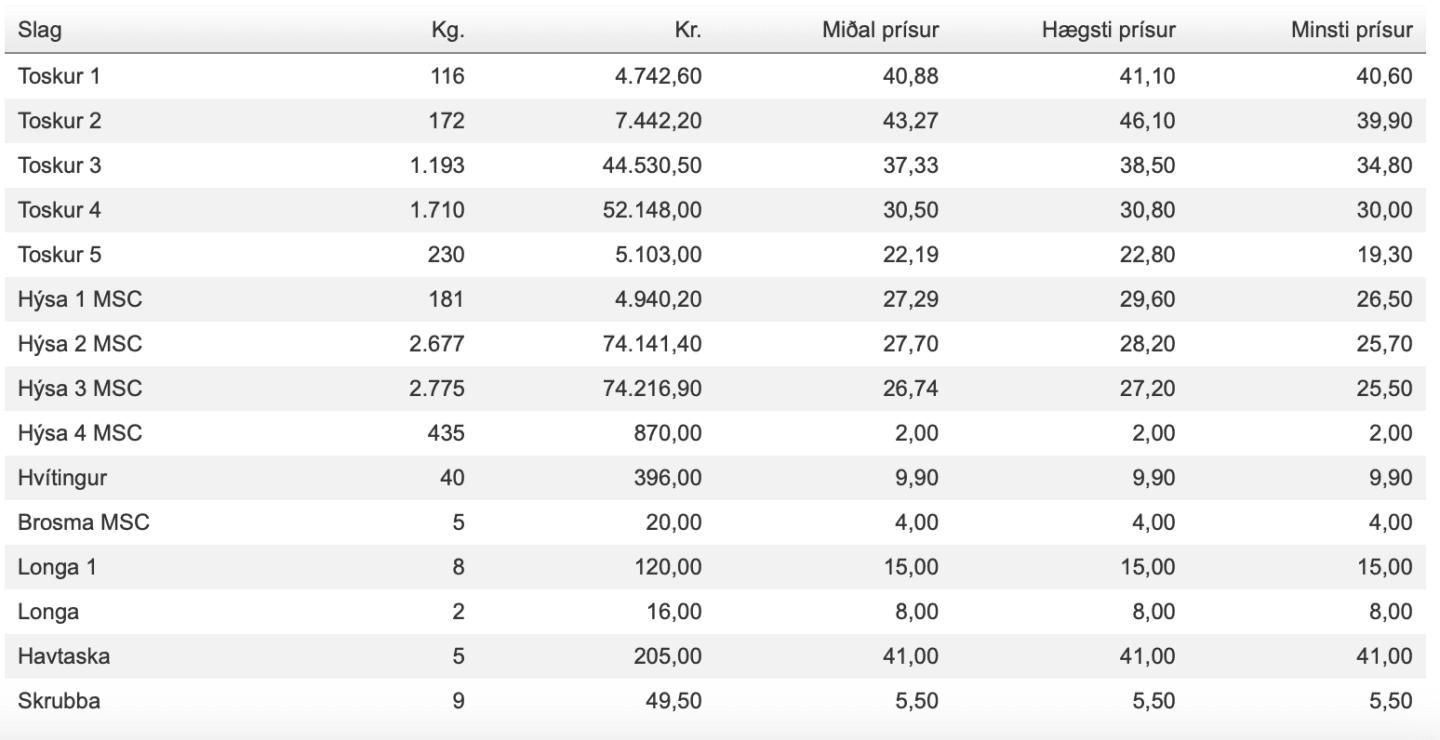
Task: Click Toskur 2 highest price 46,10
Action: (1147, 122)
